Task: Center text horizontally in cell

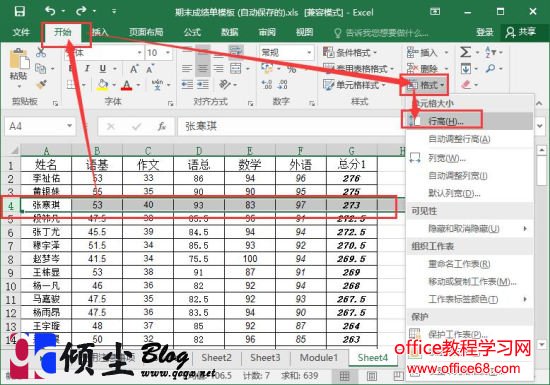Action: 203,68
